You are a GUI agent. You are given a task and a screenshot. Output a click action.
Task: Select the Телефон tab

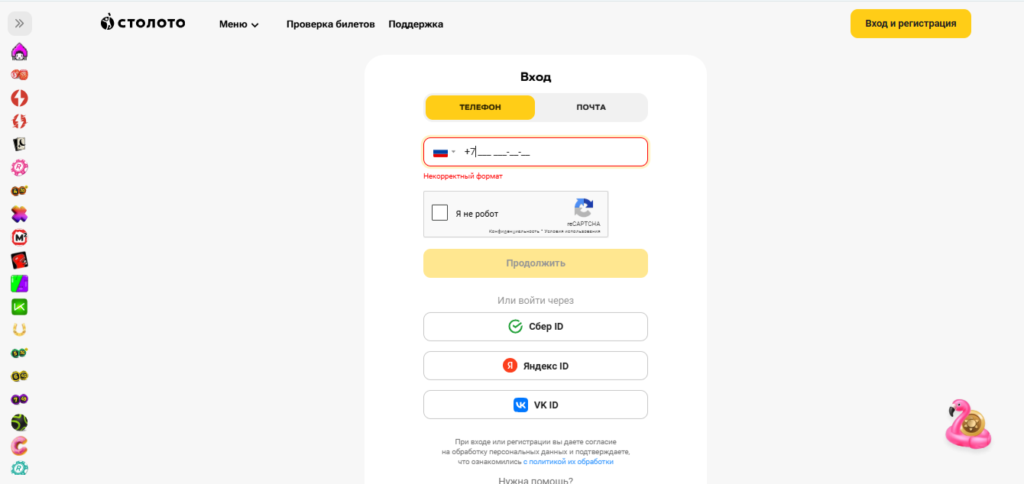(x=480, y=107)
